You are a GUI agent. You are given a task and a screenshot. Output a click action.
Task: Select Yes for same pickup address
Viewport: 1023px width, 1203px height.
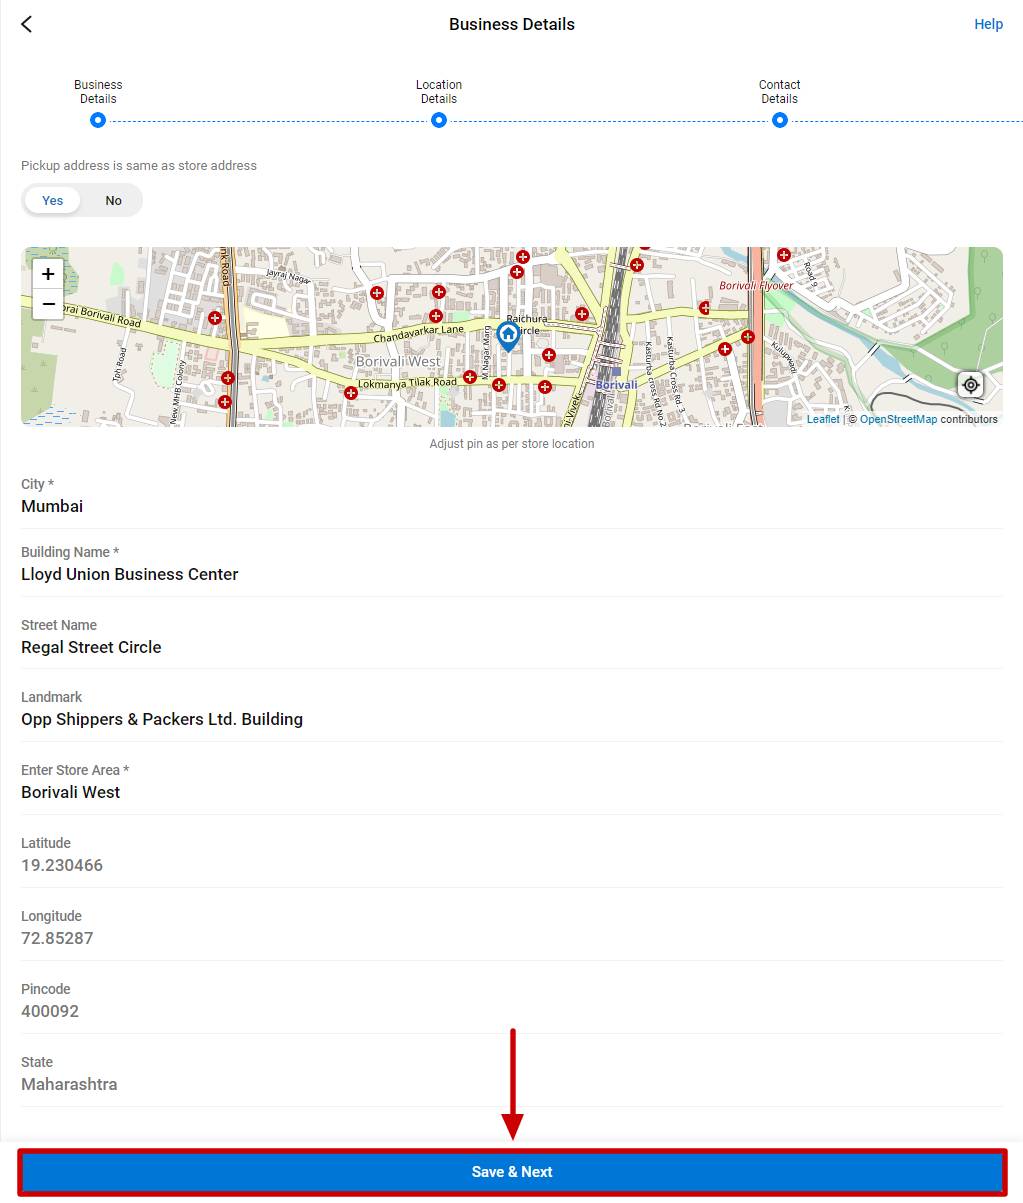pos(53,200)
